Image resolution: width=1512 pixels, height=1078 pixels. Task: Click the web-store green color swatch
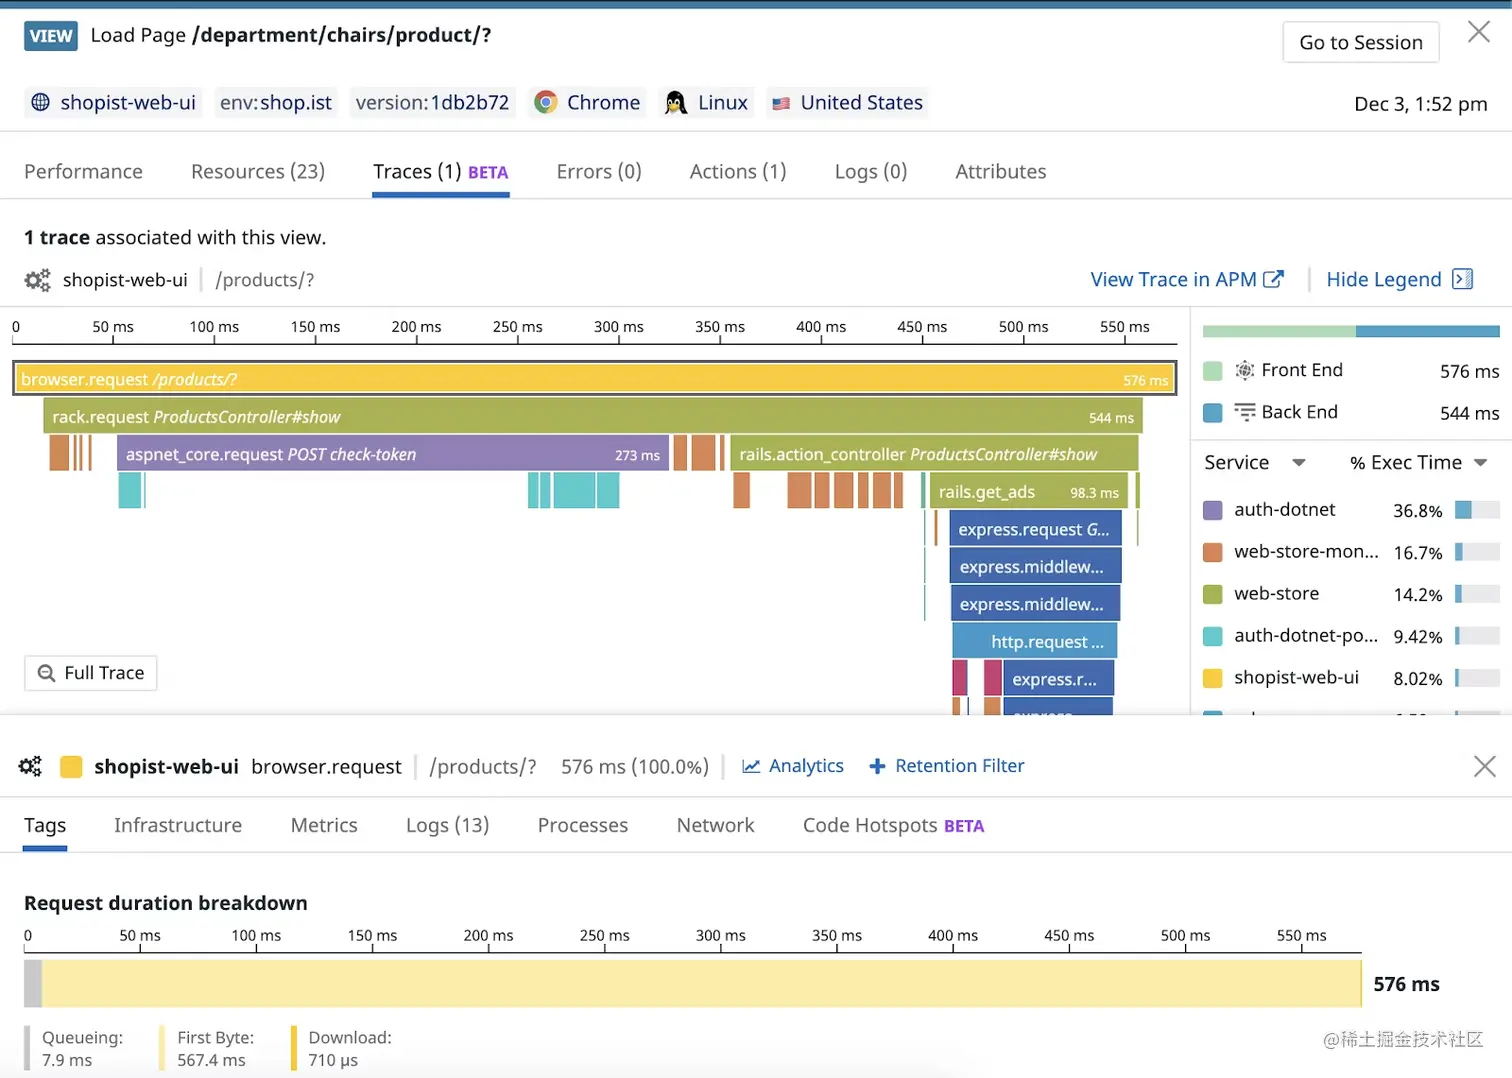click(1213, 594)
